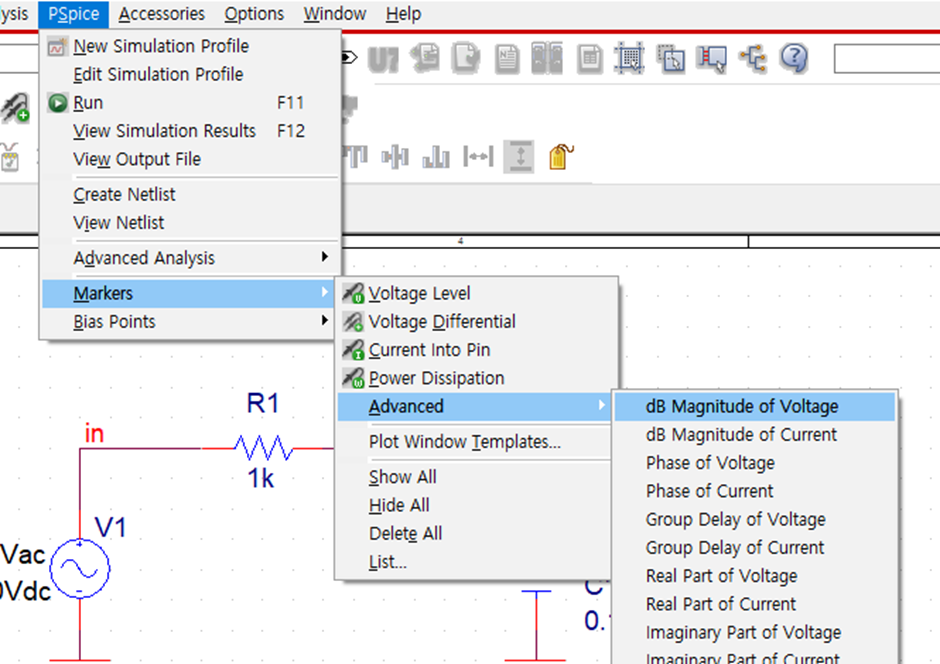This screenshot has height=664, width=940.
Task: Select View Simulation Results
Action: click(190, 131)
